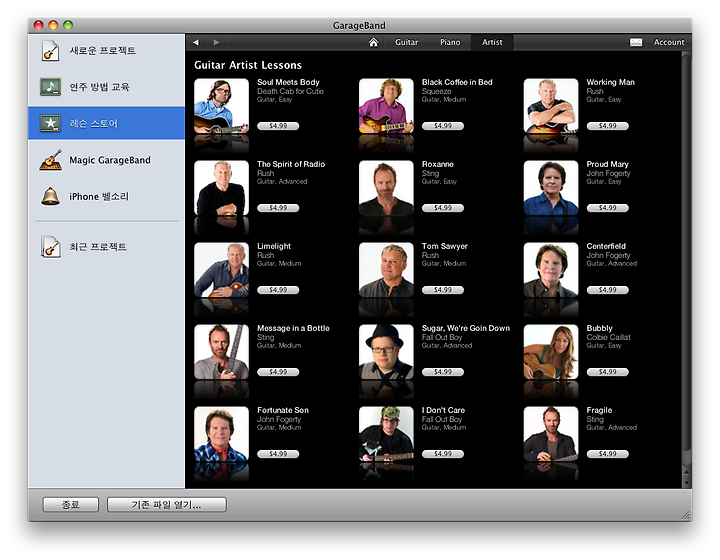Click the New Project guitar document icon
Screen dimensions: 720x560
(x=50, y=50)
